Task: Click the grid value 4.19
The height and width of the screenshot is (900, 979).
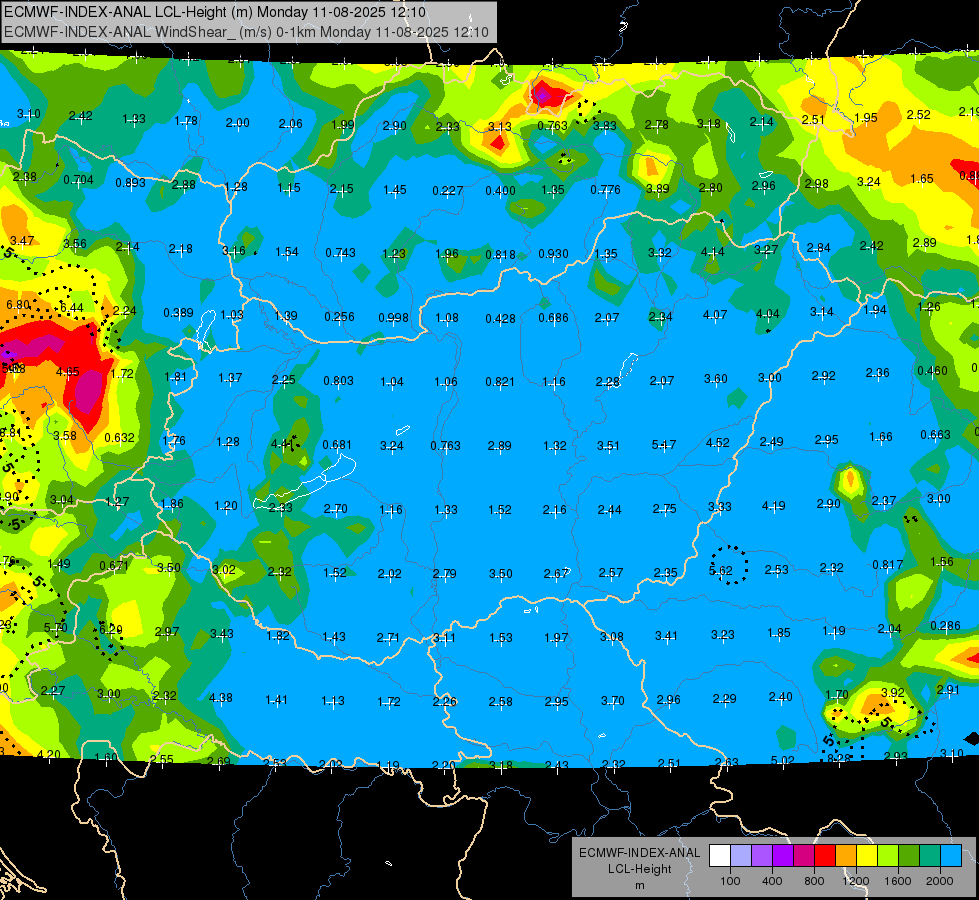Action: (774, 506)
